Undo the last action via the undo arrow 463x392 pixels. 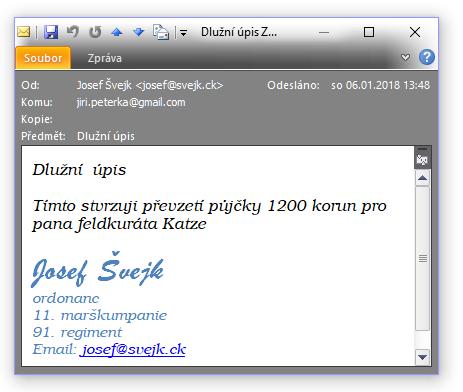(72, 32)
